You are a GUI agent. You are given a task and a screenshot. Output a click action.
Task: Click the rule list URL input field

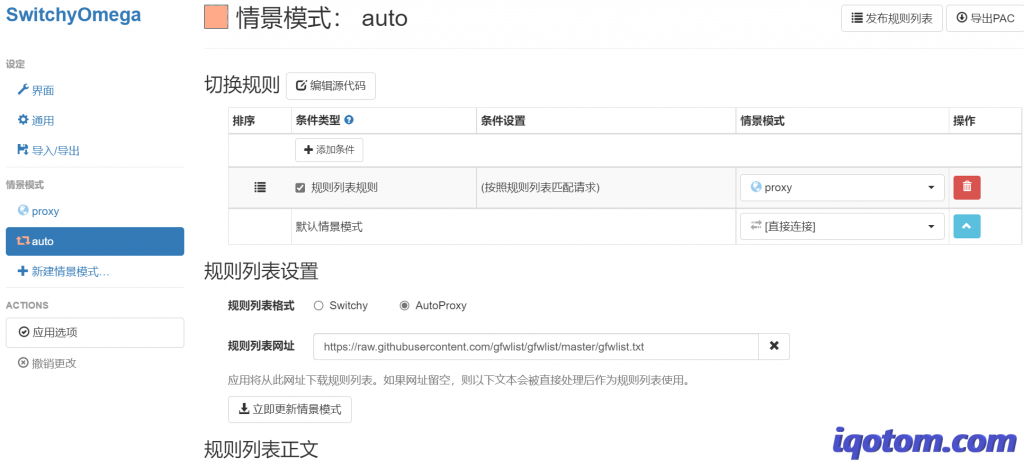click(535, 346)
